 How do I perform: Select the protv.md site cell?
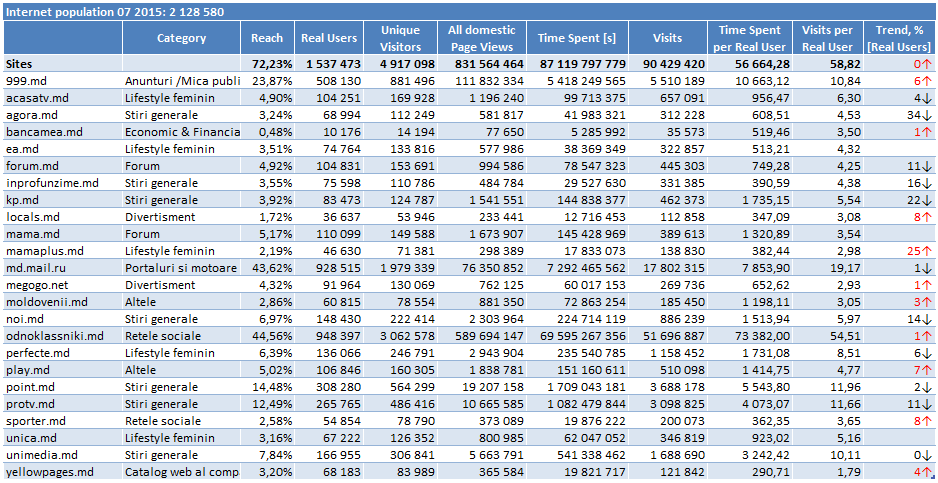coord(63,404)
